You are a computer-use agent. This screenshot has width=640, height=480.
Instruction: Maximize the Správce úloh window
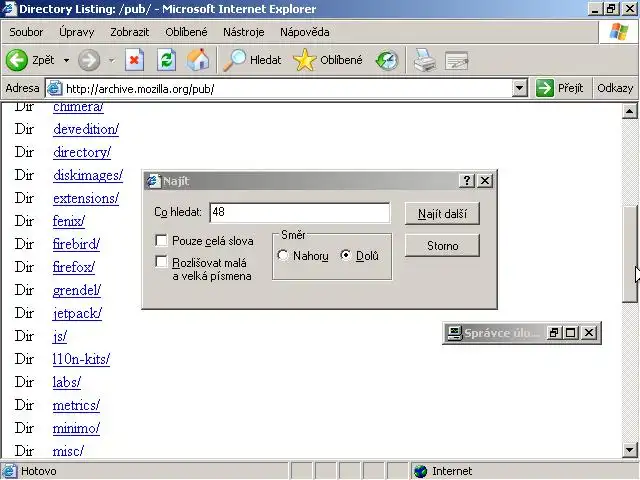[x=571, y=333]
